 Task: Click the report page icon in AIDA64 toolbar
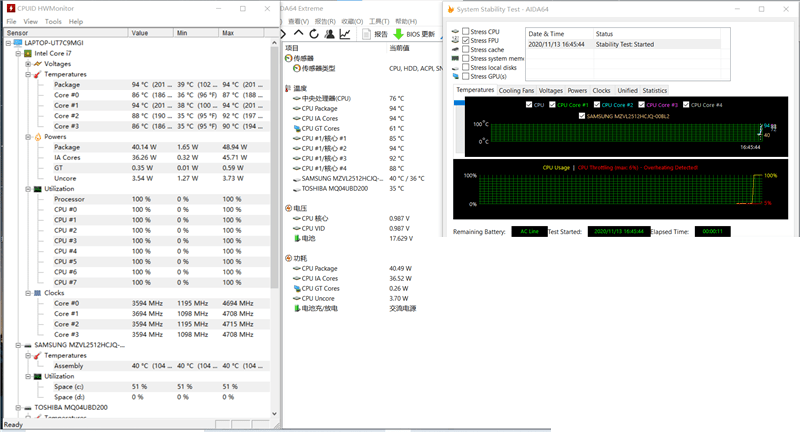[366, 34]
